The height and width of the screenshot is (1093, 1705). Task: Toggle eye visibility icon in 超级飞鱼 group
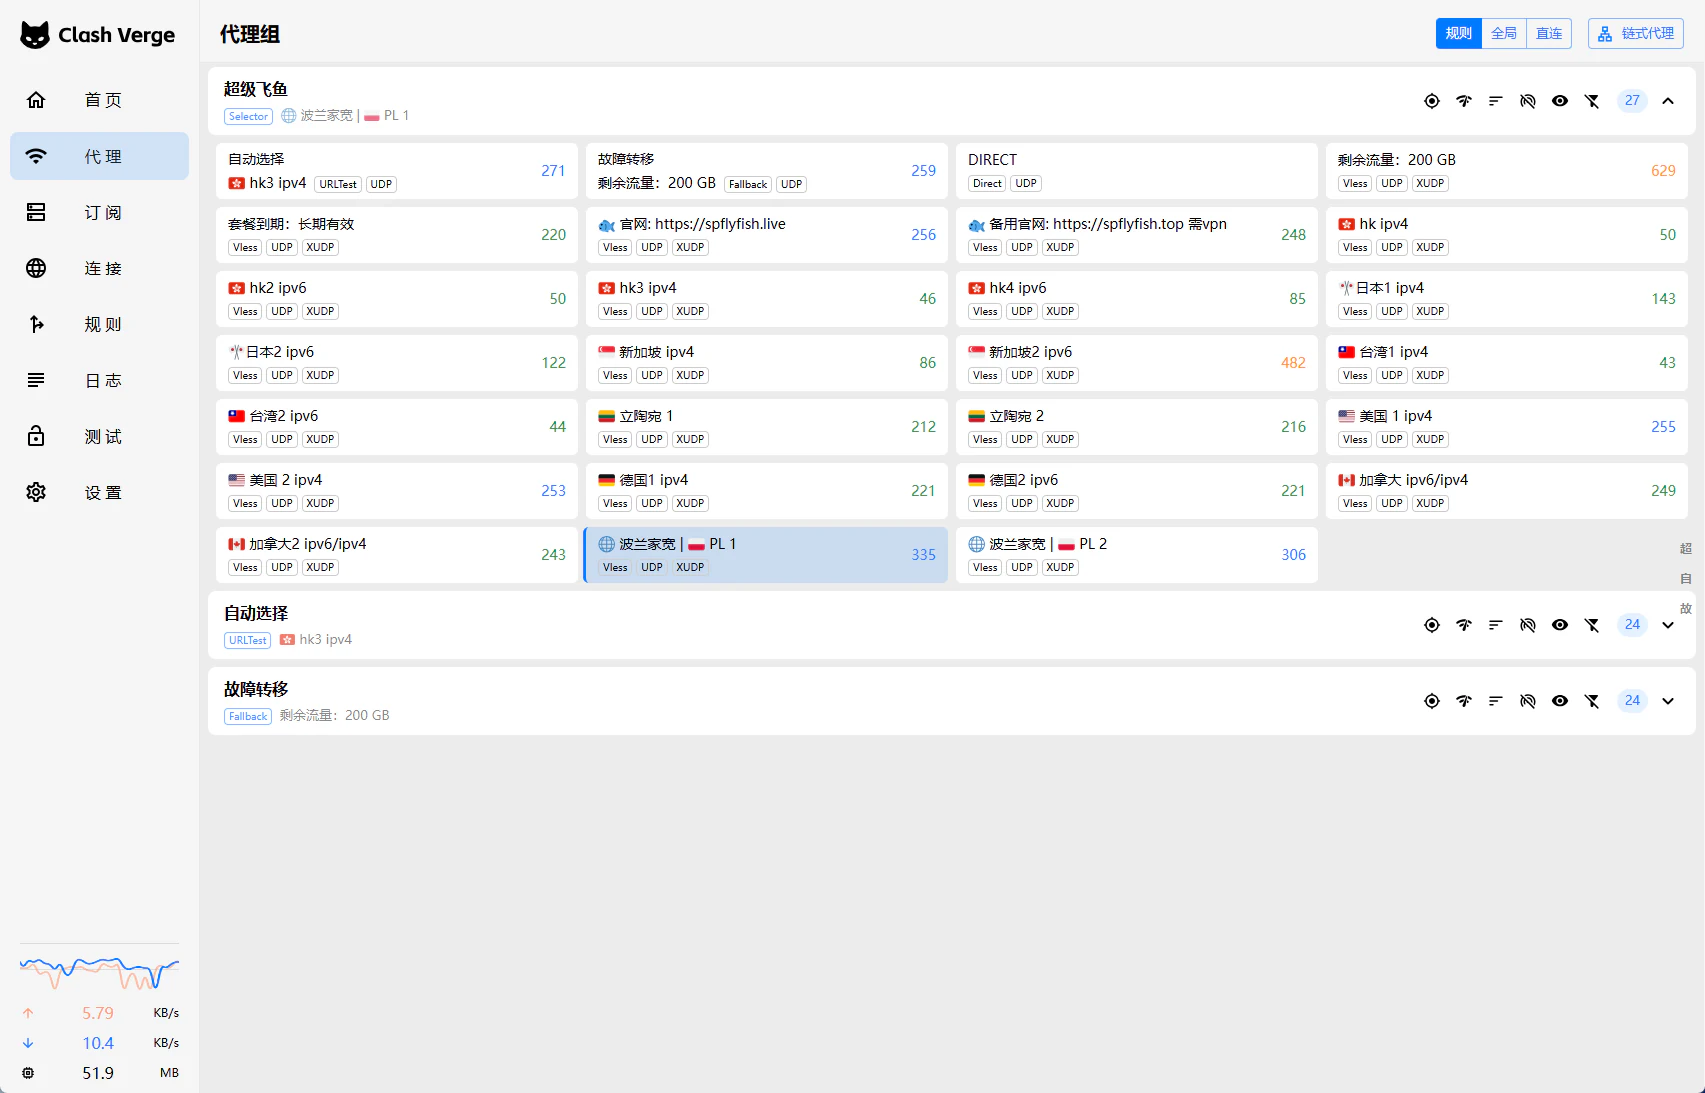(x=1560, y=101)
